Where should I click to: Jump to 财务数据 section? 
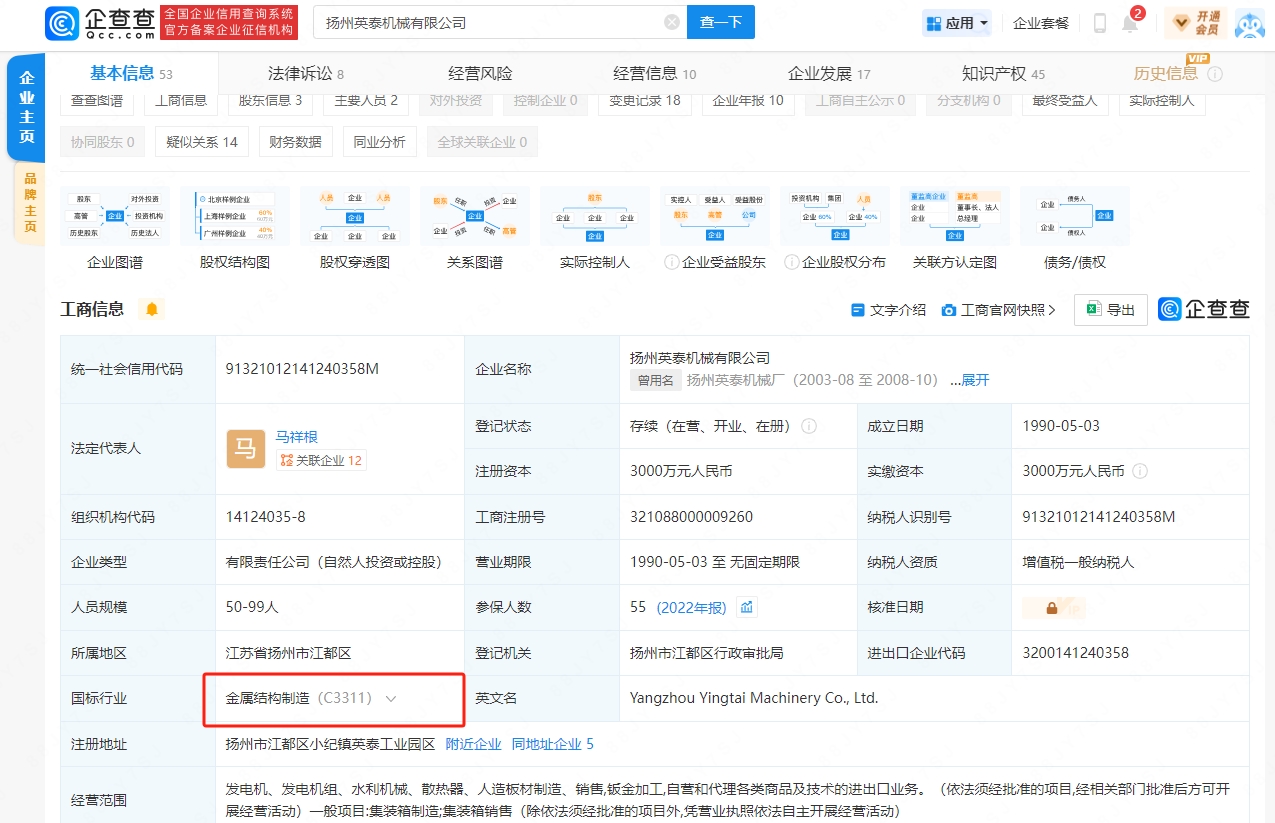[295, 142]
